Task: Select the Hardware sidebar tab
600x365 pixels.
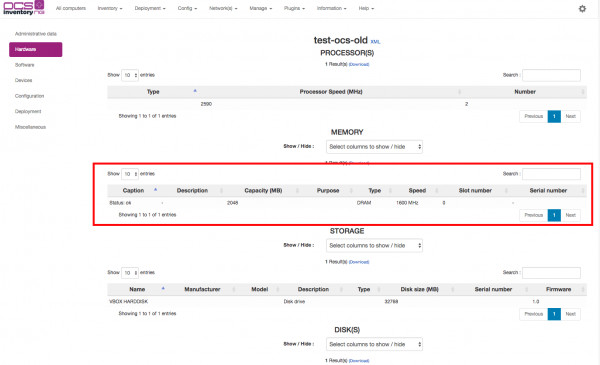Action: tap(36, 49)
